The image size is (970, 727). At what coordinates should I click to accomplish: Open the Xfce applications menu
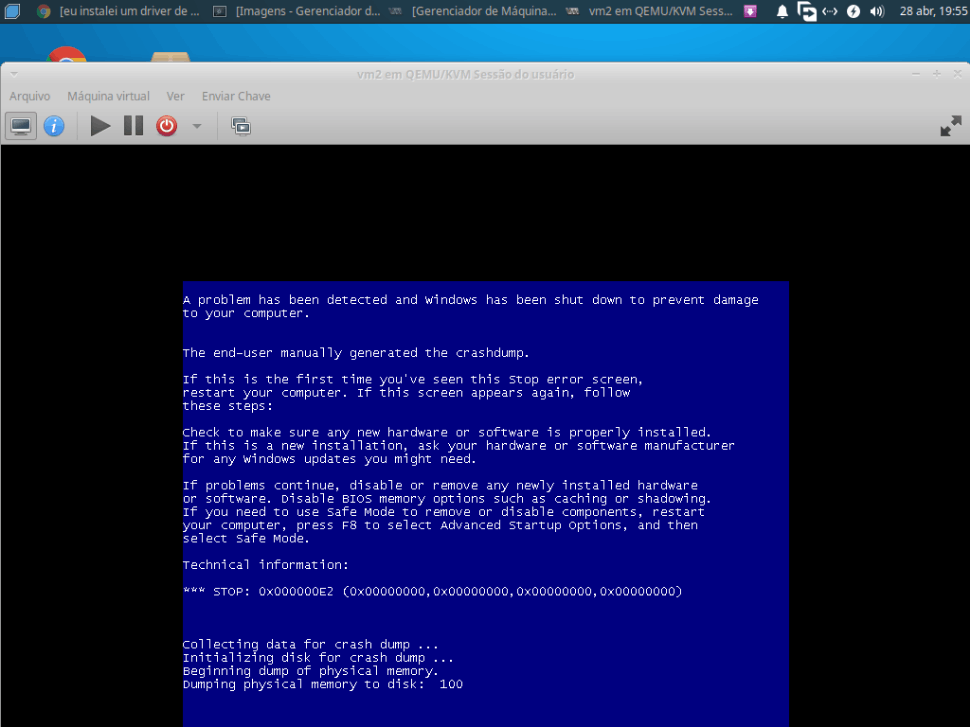coord(12,11)
